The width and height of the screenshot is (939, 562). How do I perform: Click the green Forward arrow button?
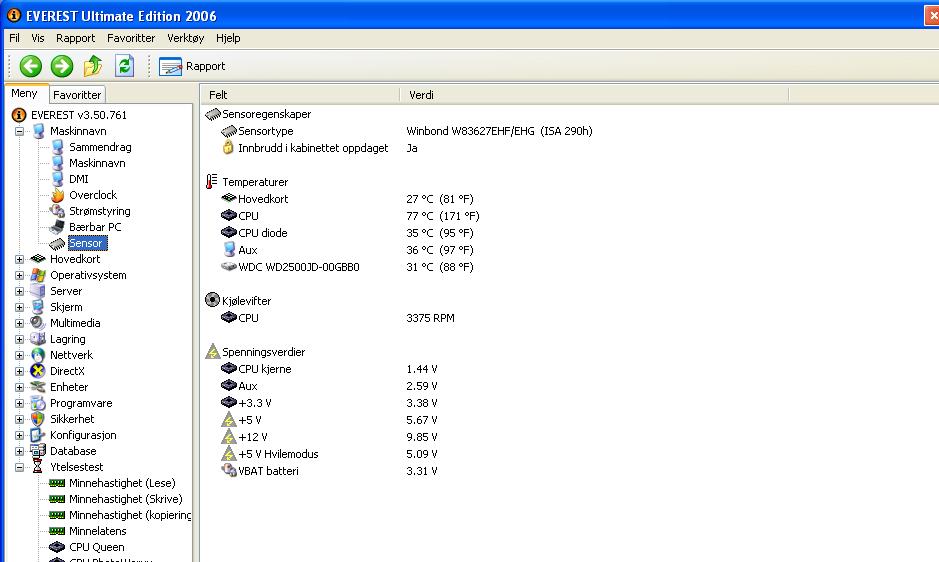coord(62,66)
